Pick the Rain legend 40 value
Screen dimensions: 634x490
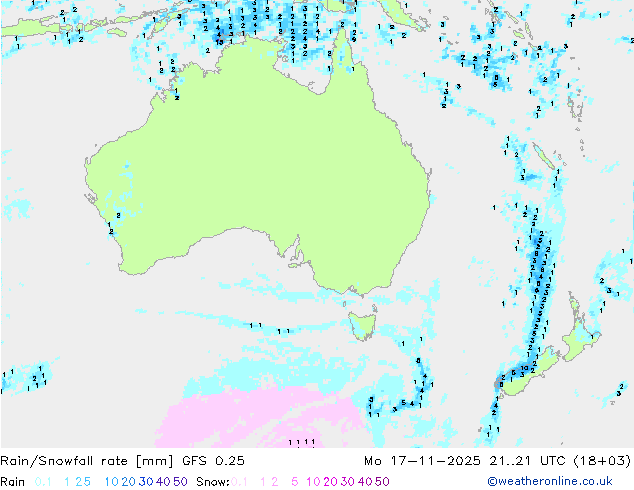(163, 482)
